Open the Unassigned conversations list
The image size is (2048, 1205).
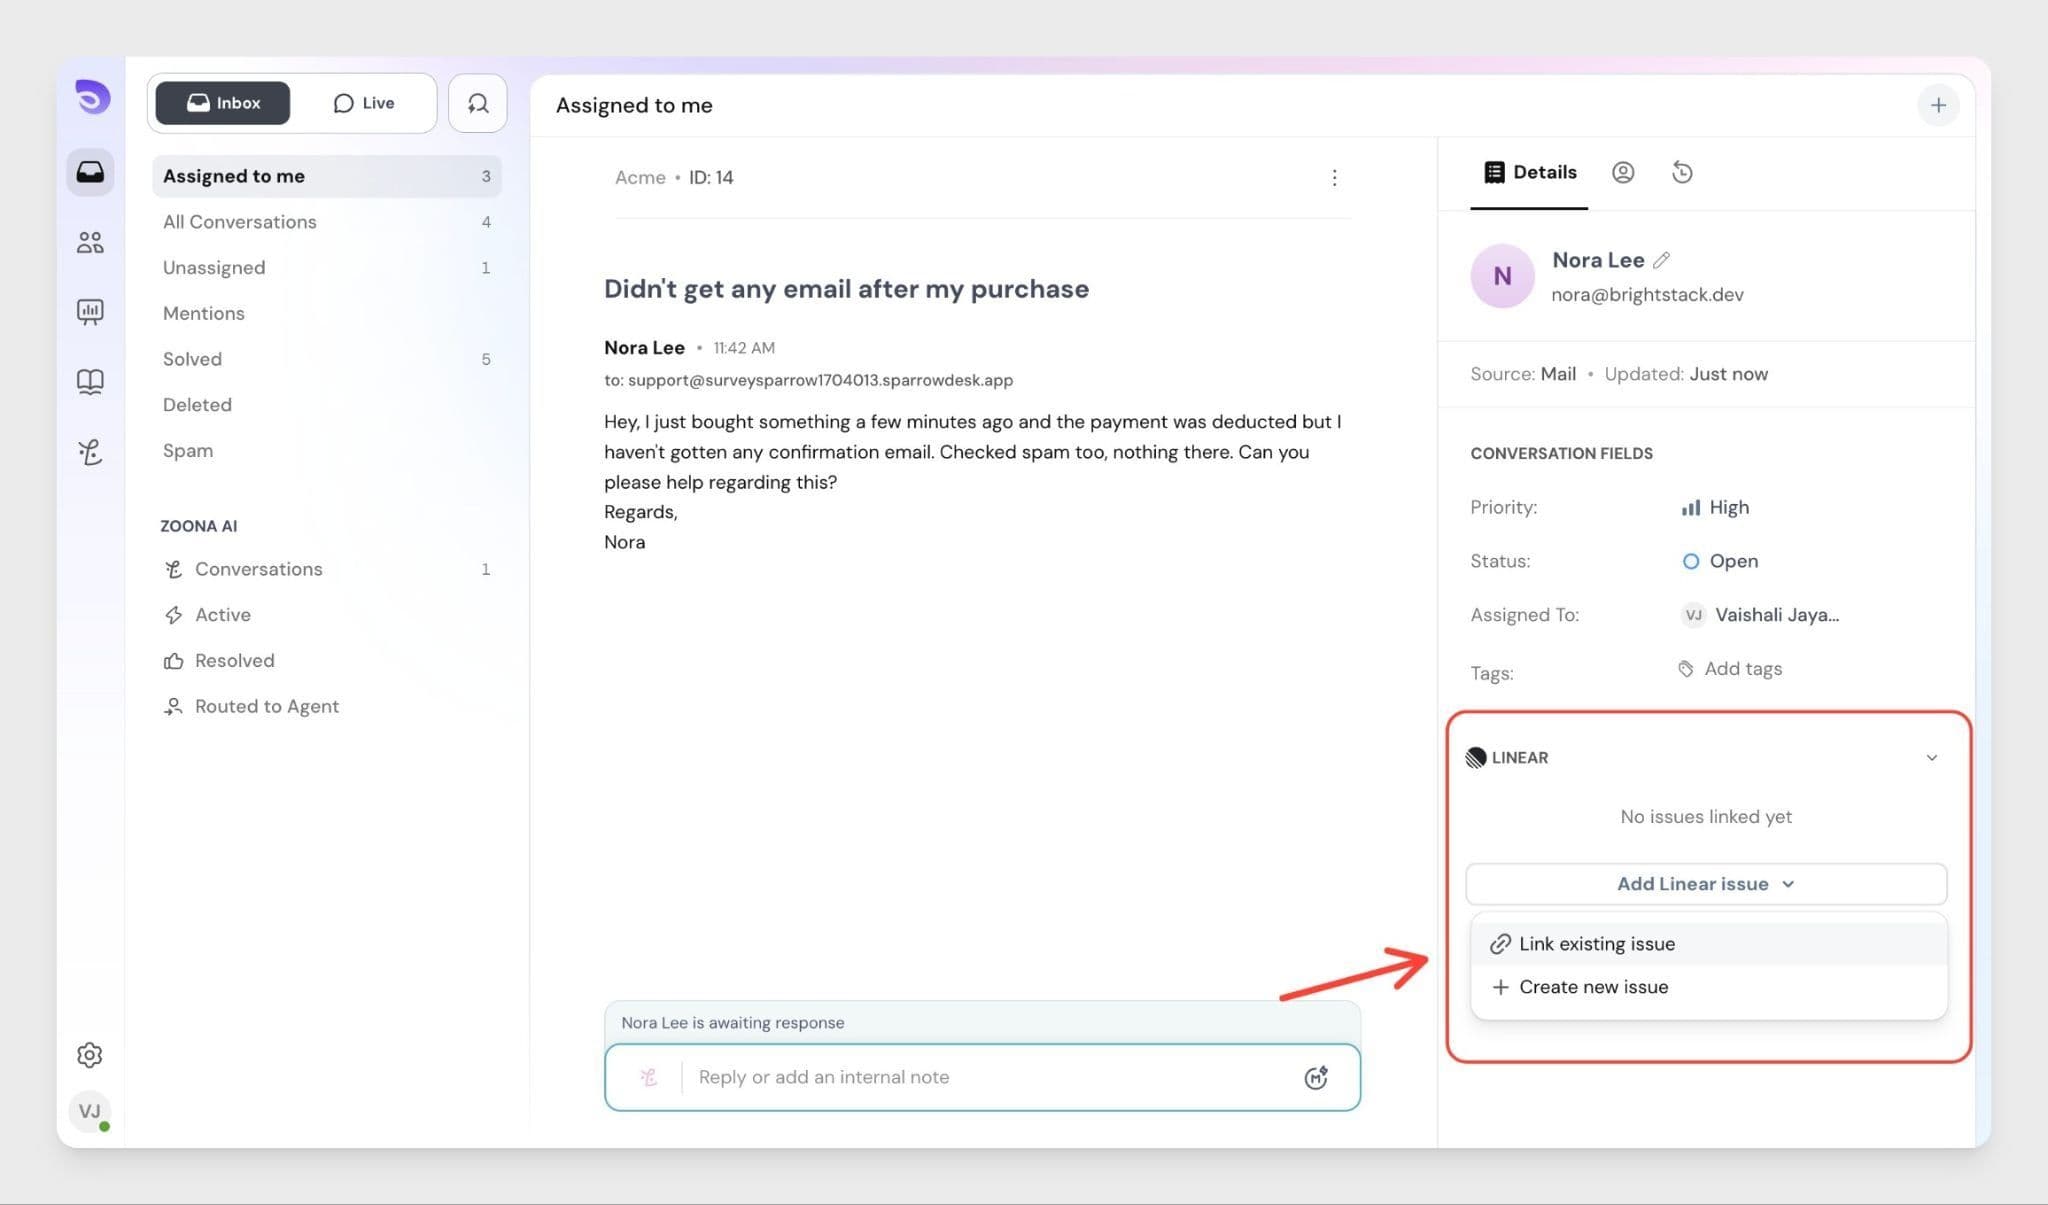click(214, 267)
